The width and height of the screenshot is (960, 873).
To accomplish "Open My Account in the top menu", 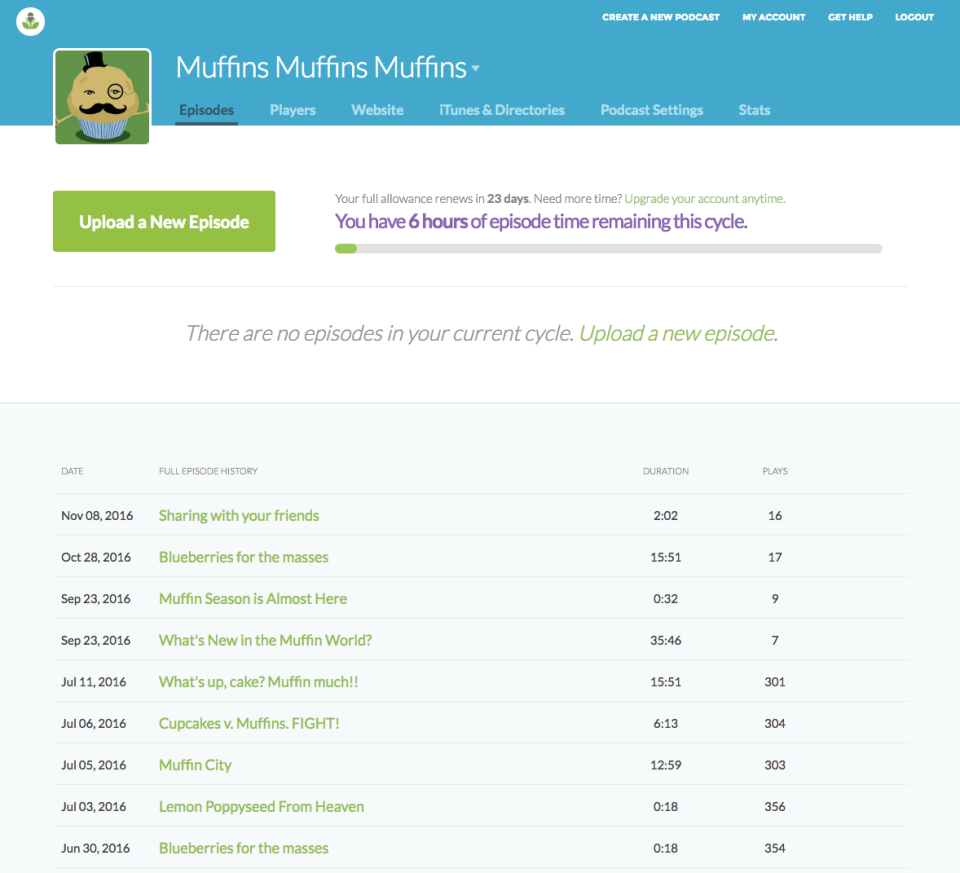I will pos(774,17).
